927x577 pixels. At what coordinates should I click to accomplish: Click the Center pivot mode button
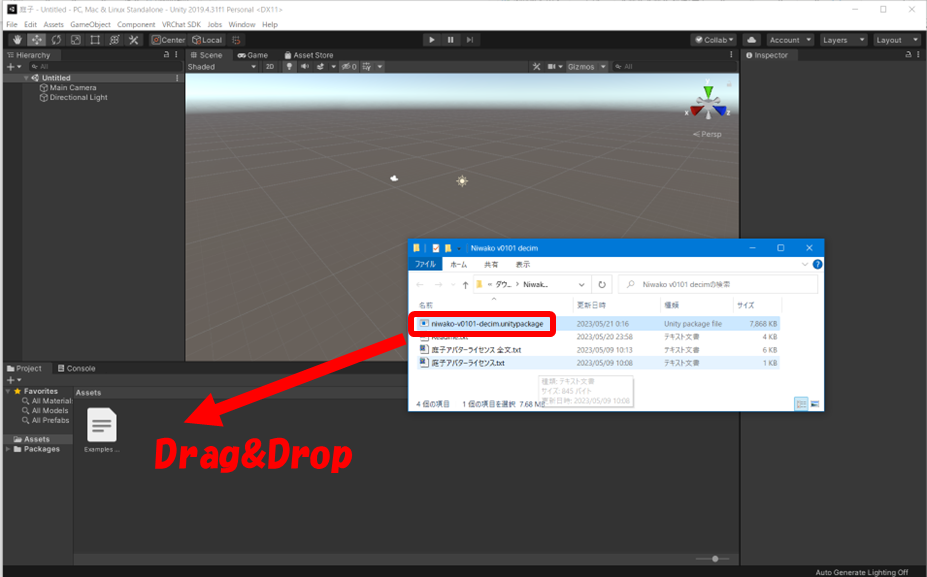click(168, 40)
